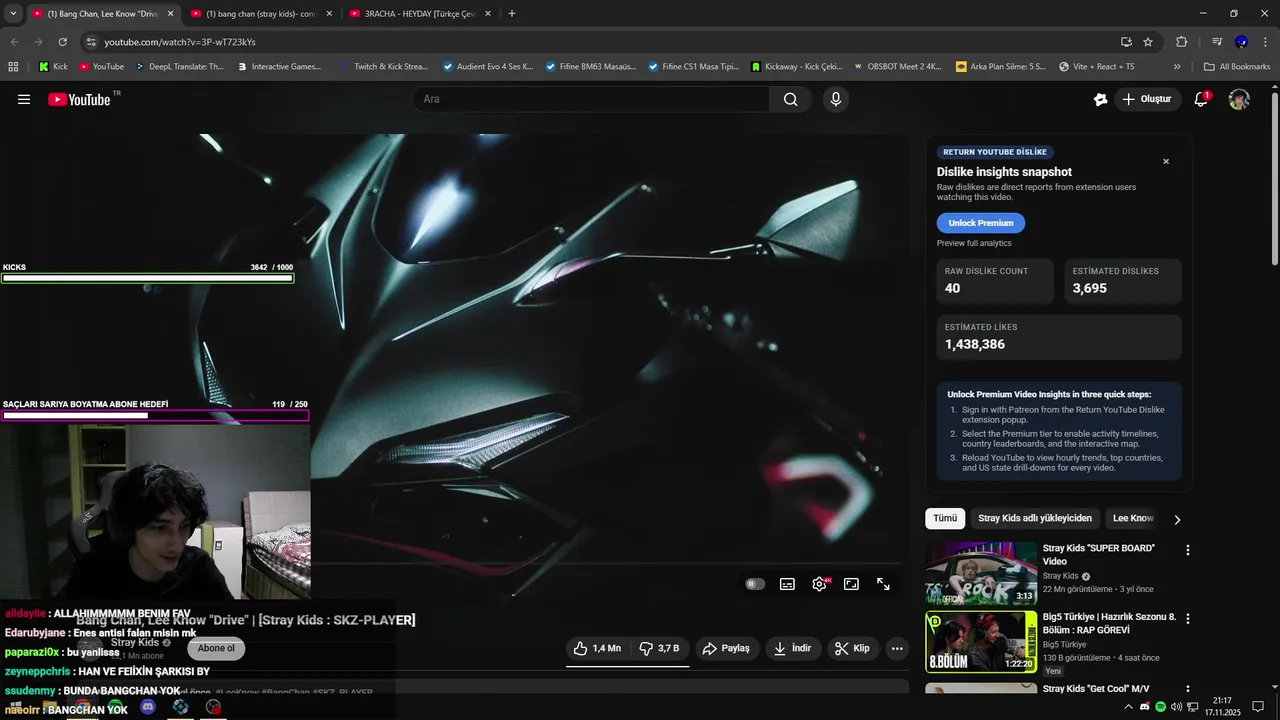Image resolution: width=1280 pixels, height=720 pixels.
Task: Open the Windows notification center
Action: [x=1258, y=707]
